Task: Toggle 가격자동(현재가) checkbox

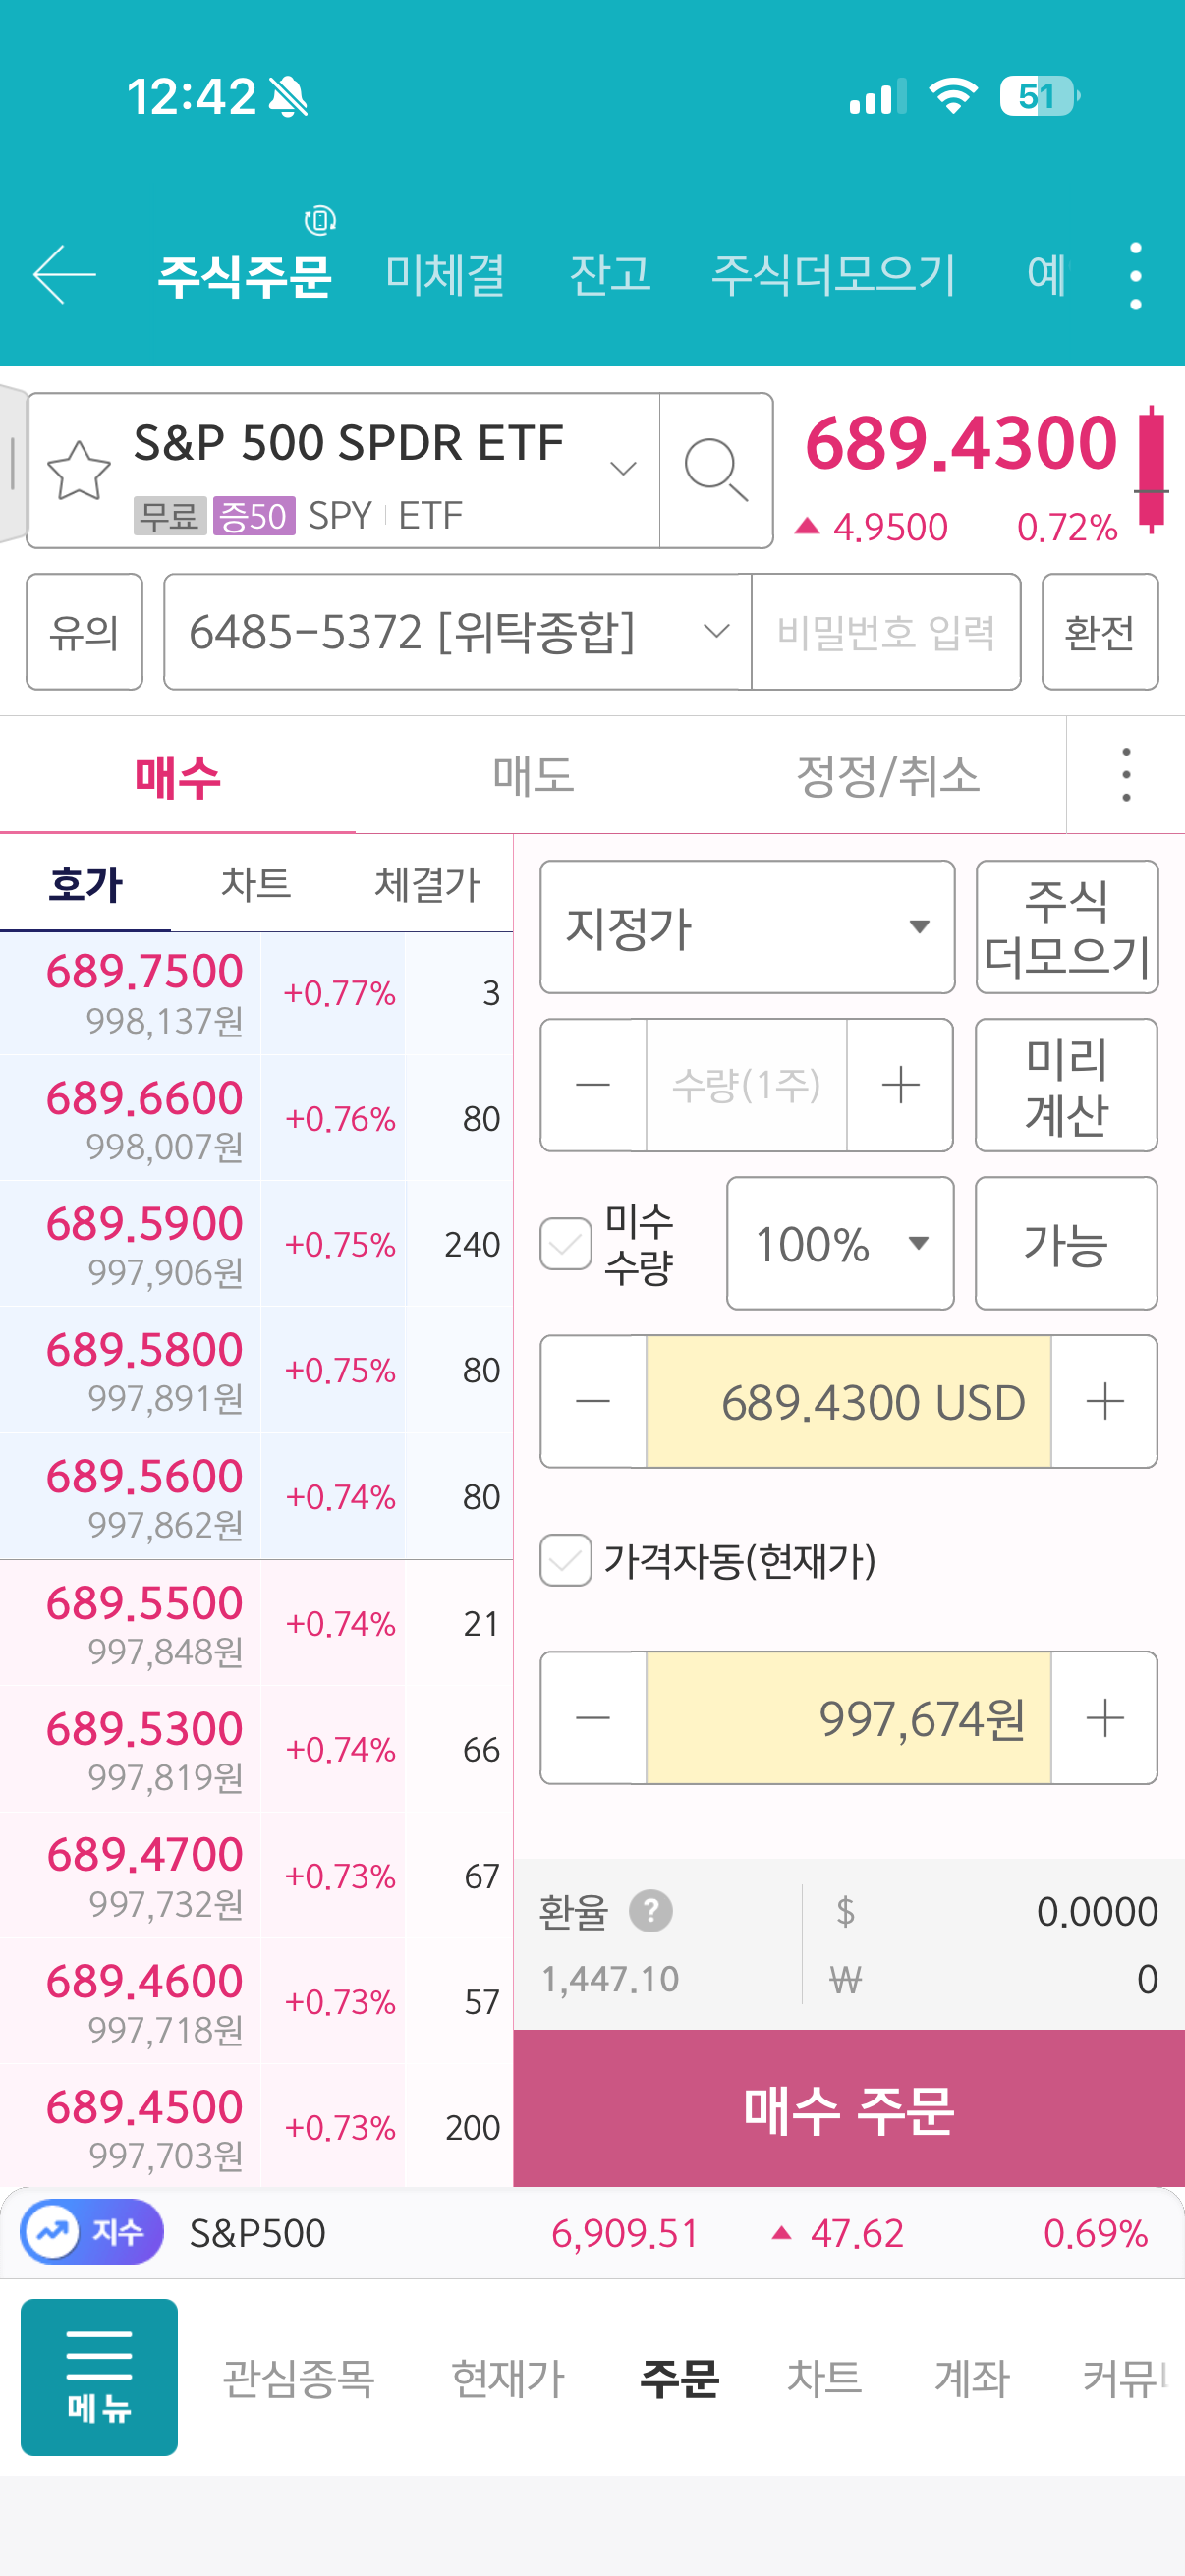Action: coord(566,1560)
